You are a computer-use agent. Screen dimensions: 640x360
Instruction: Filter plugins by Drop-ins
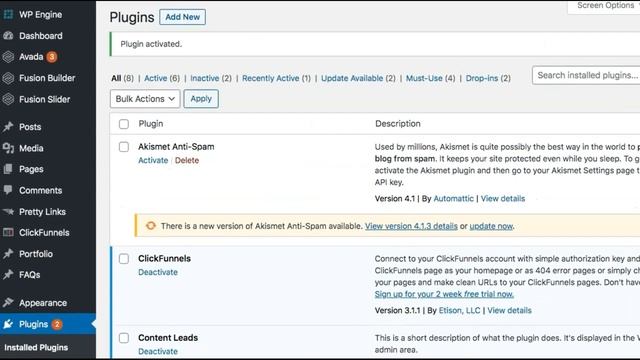[482, 78]
